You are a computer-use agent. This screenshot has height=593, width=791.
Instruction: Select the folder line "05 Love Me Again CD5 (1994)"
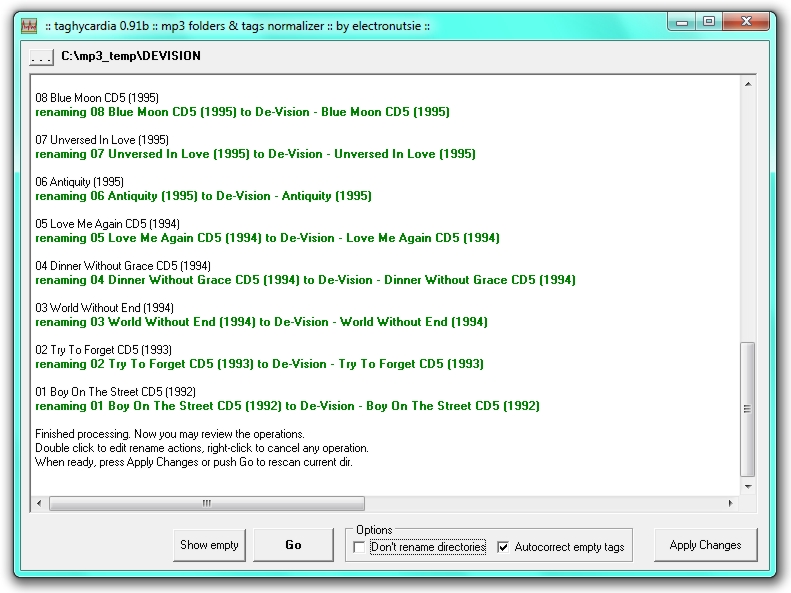(107, 224)
